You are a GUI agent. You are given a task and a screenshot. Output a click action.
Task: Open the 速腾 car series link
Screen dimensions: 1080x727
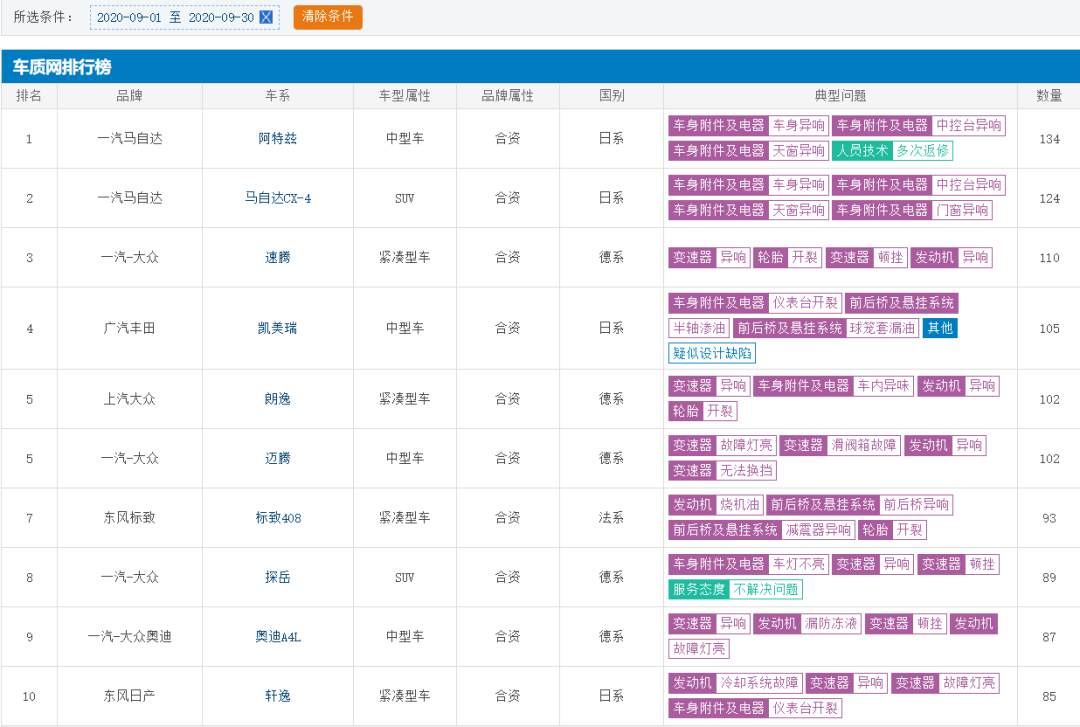(x=278, y=257)
